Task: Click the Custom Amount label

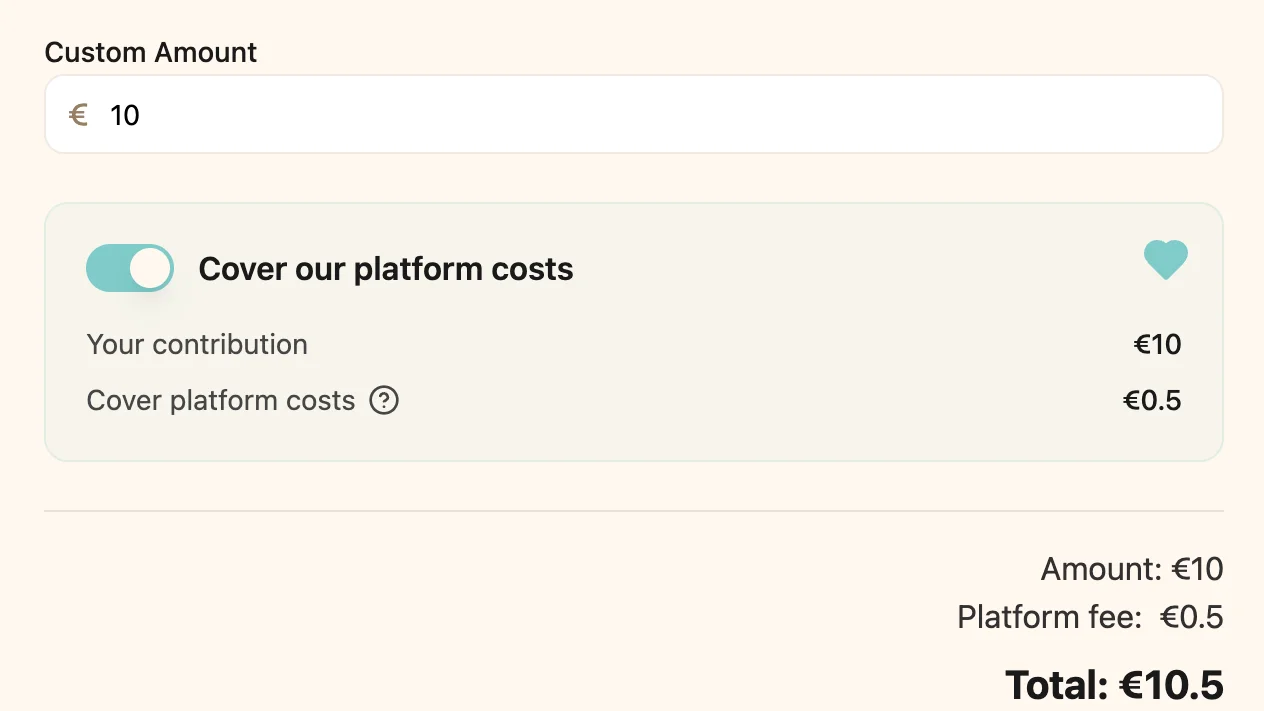Action: tap(151, 52)
